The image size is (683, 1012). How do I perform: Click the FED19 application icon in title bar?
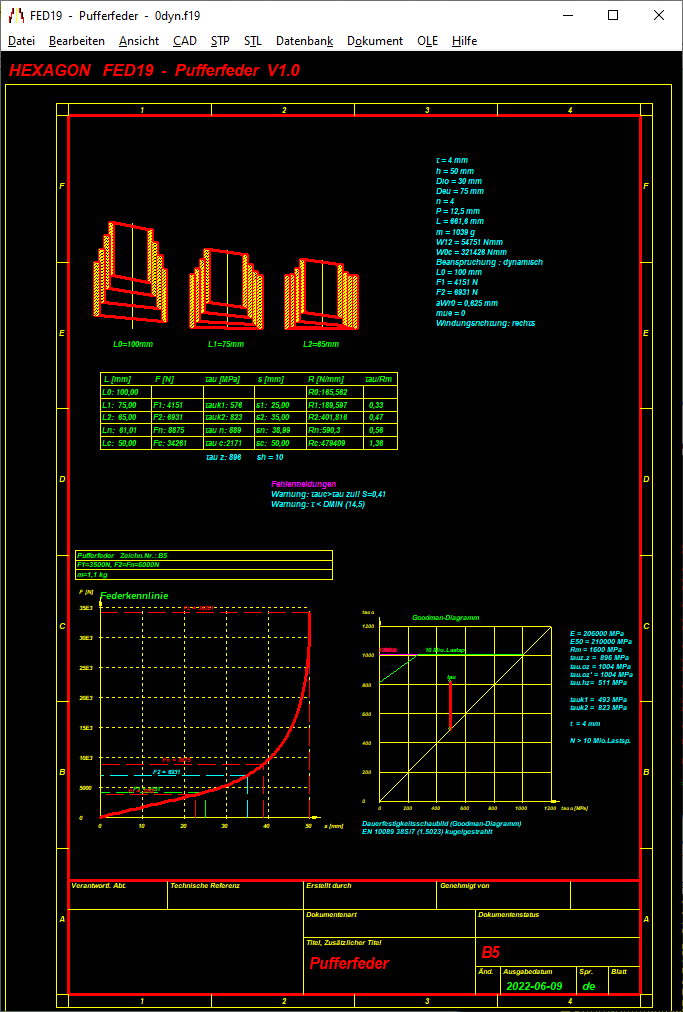tap(16, 16)
